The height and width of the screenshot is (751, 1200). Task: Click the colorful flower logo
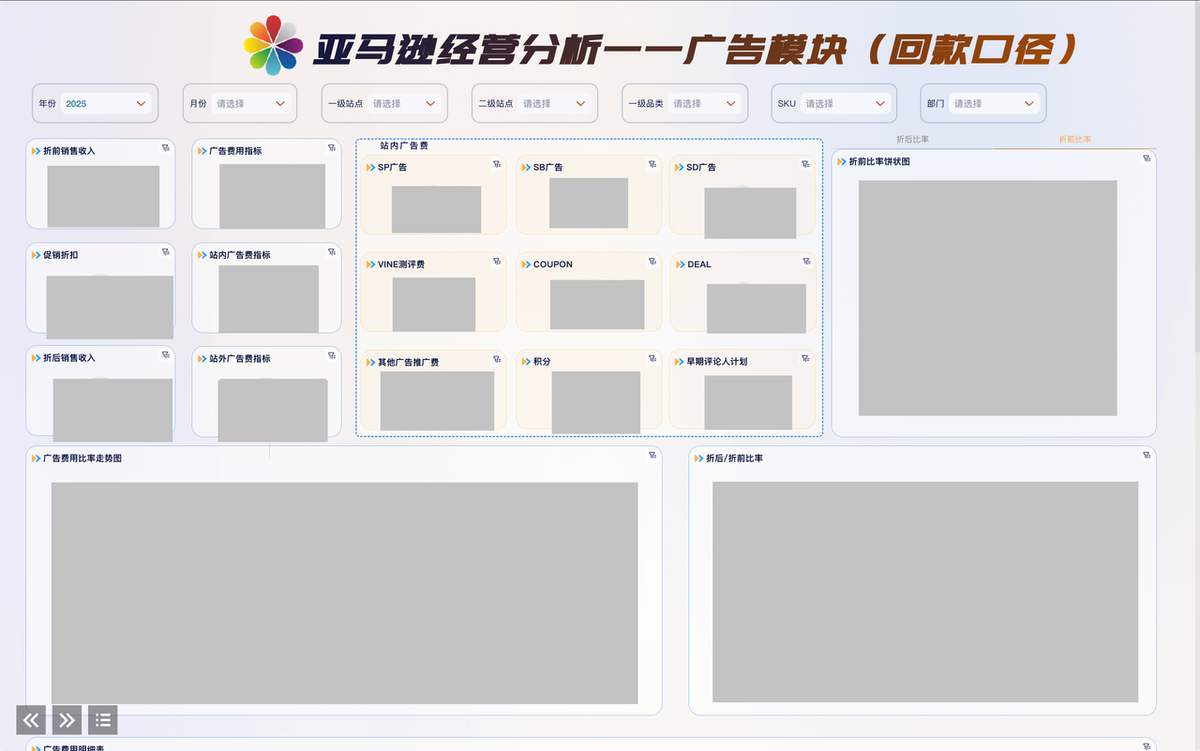pyautogui.click(x=273, y=46)
